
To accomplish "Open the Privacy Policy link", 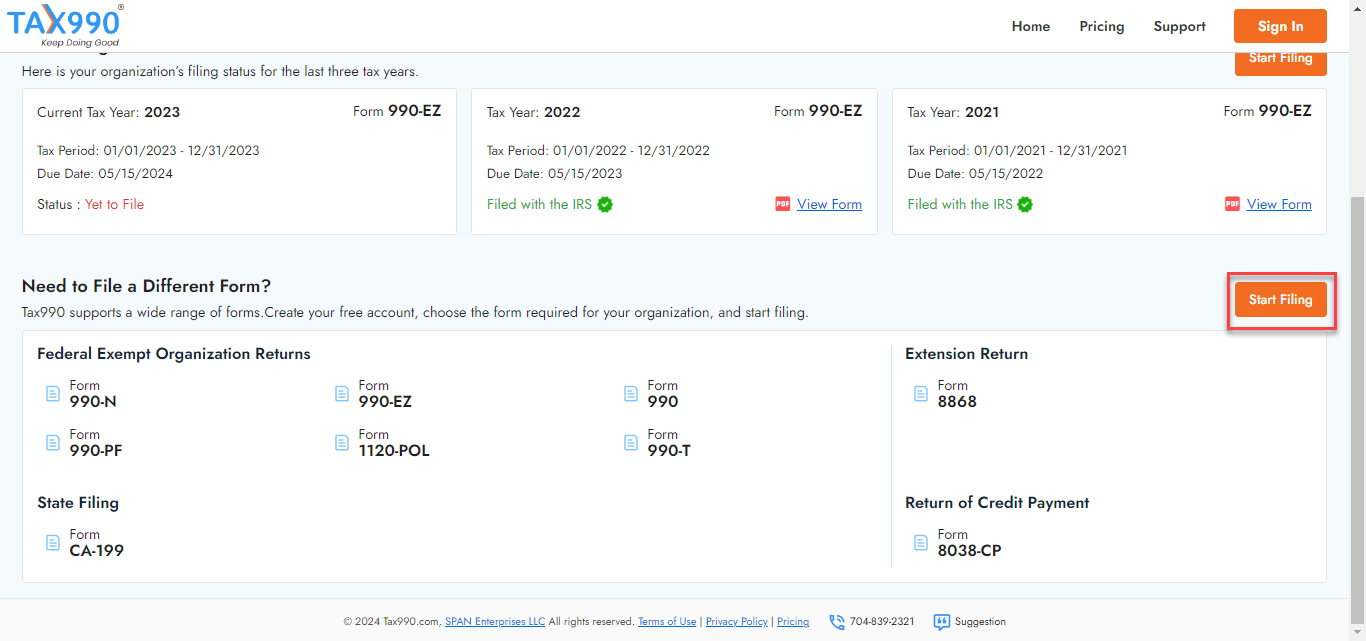I will [x=737, y=622].
